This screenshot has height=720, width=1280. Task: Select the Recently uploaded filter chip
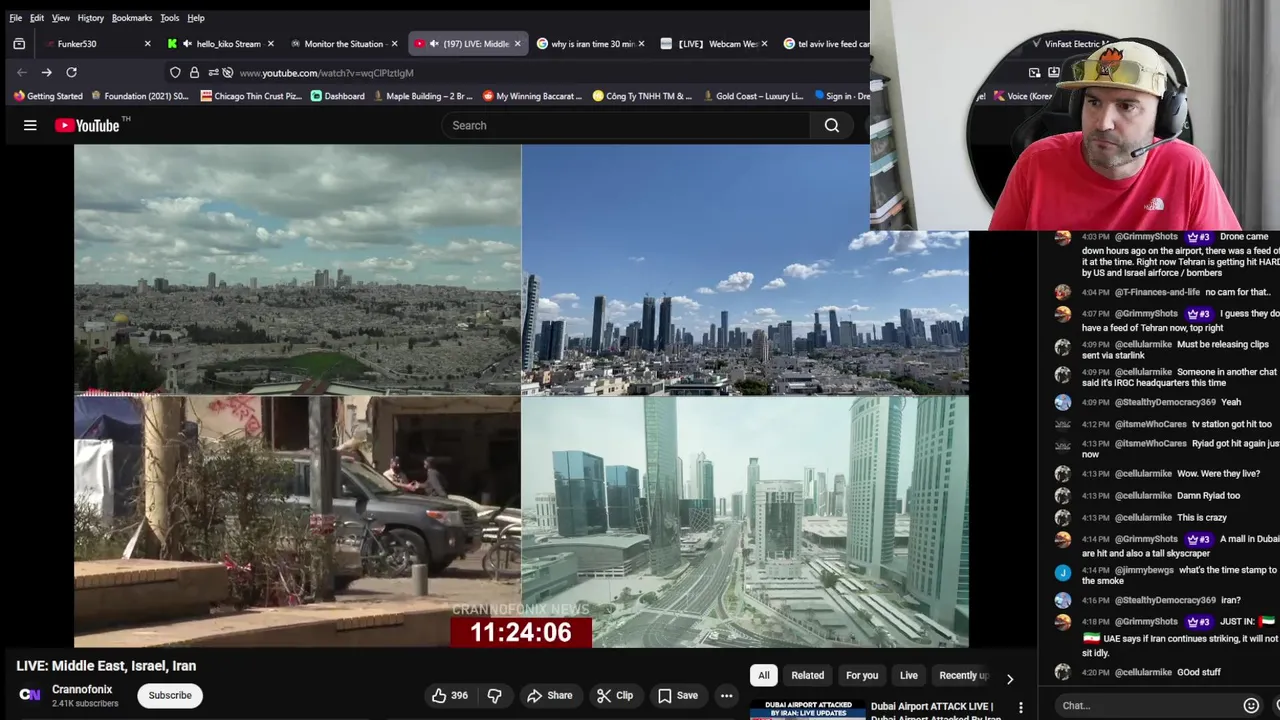tap(962, 675)
